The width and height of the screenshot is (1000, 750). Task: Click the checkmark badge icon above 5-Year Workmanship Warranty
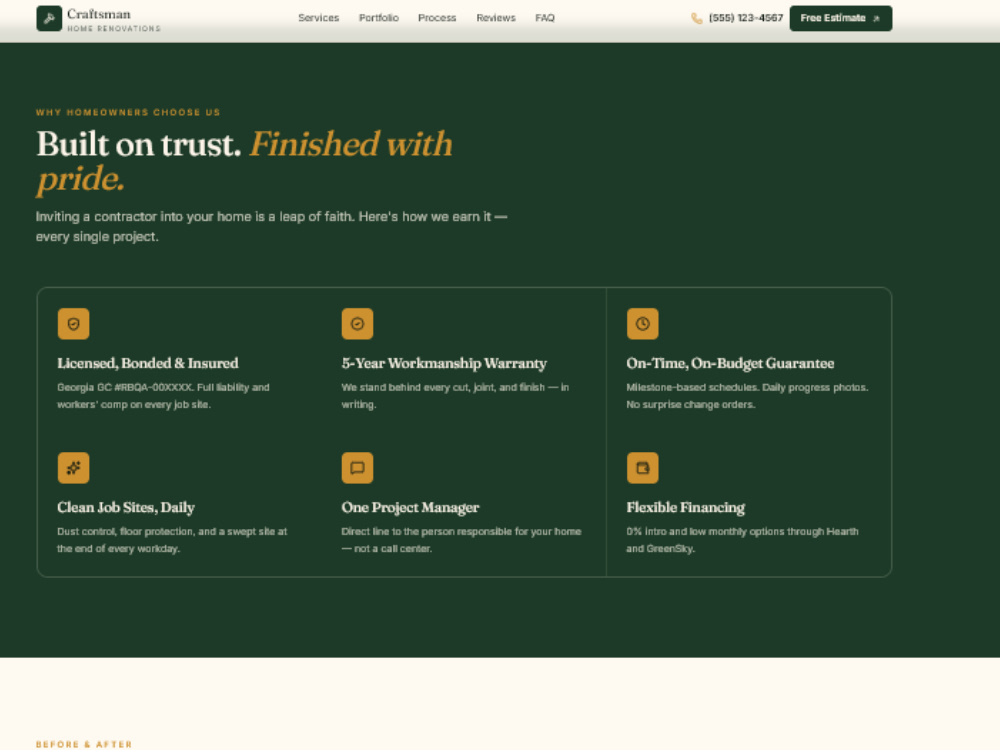(x=357, y=324)
